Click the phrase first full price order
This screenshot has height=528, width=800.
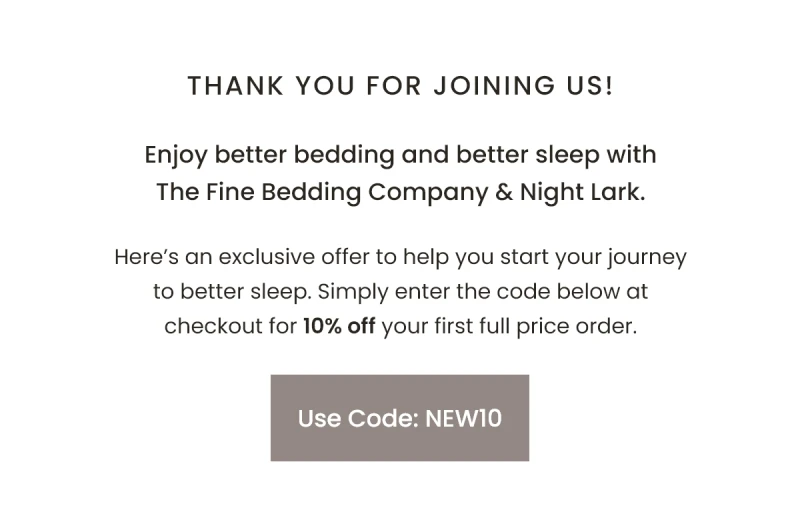click(x=536, y=326)
